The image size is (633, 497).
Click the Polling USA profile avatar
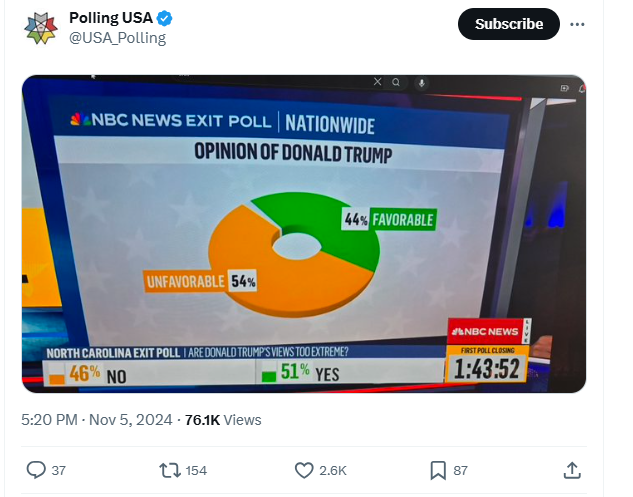[x=41, y=28]
